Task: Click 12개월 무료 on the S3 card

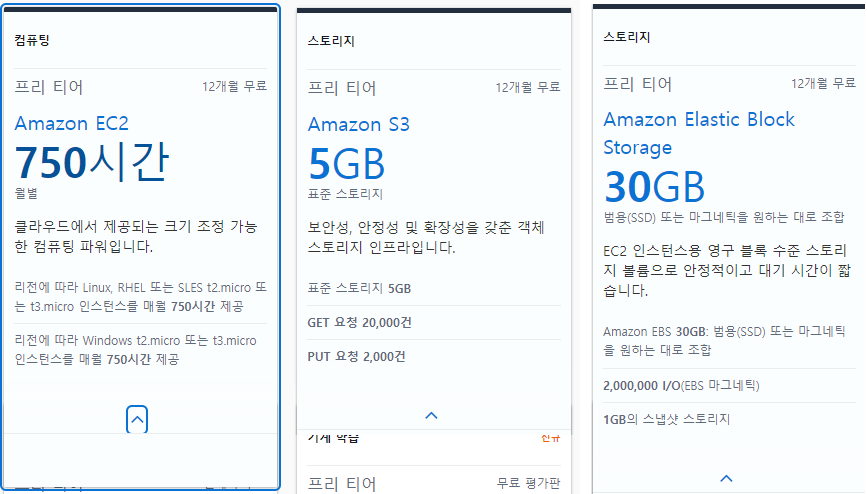Action: (527, 87)
